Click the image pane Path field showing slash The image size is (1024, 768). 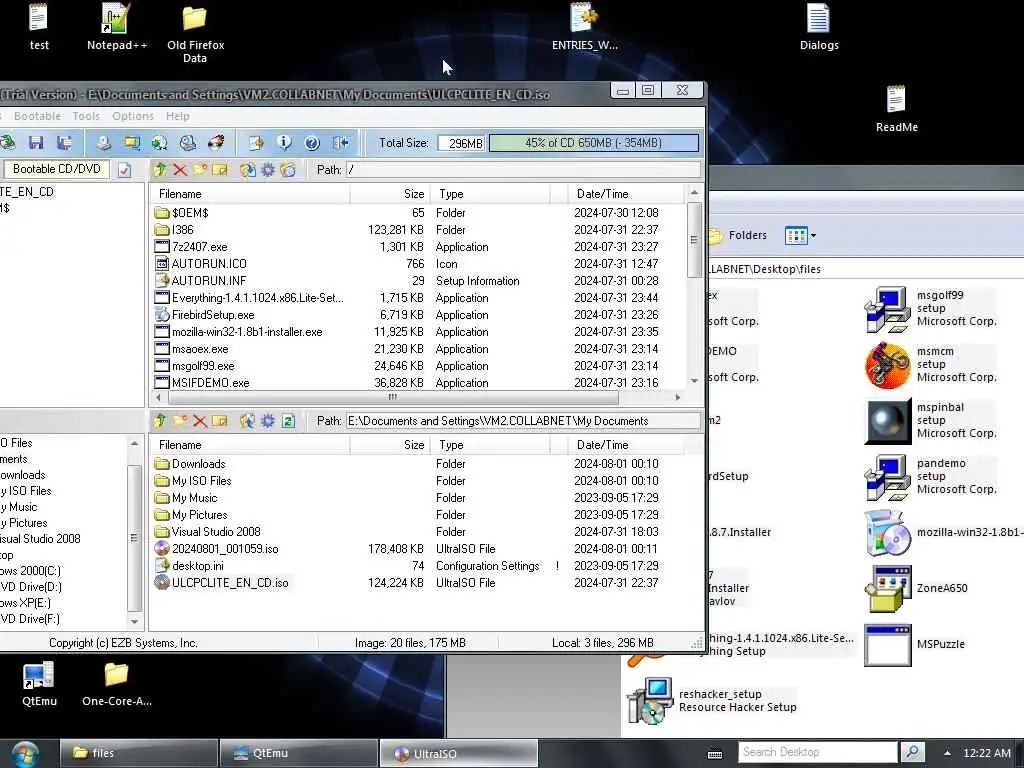tap(523, 170)
